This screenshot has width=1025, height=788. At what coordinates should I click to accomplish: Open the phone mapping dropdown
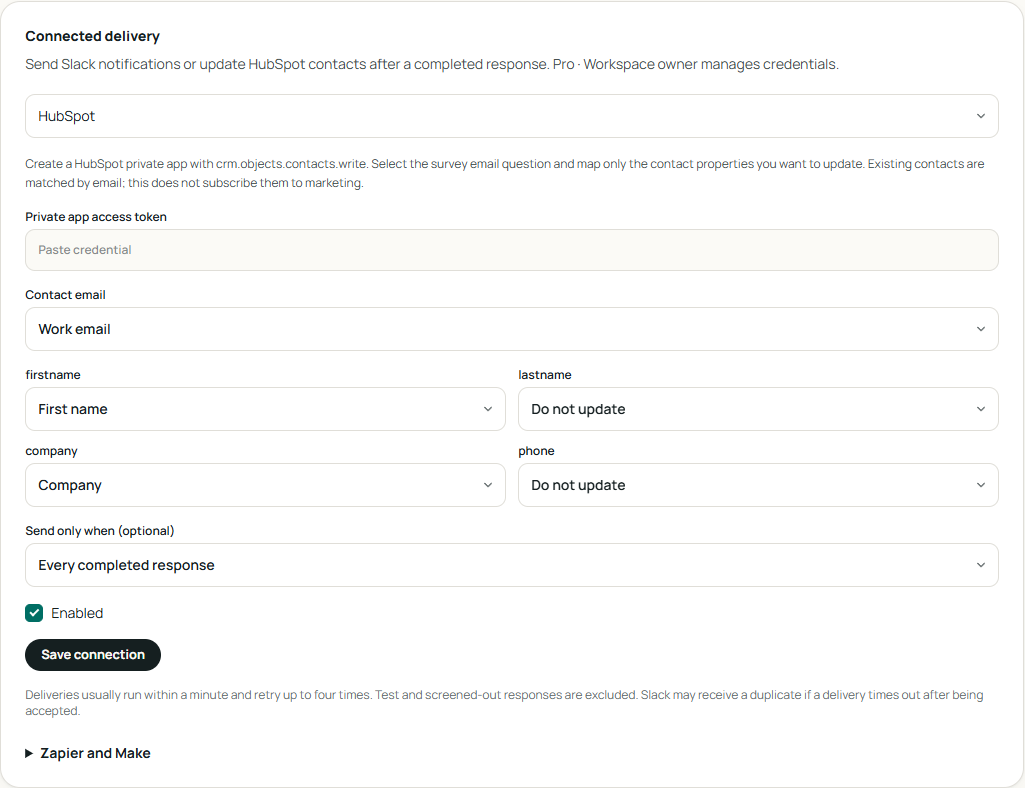point(758,485)
